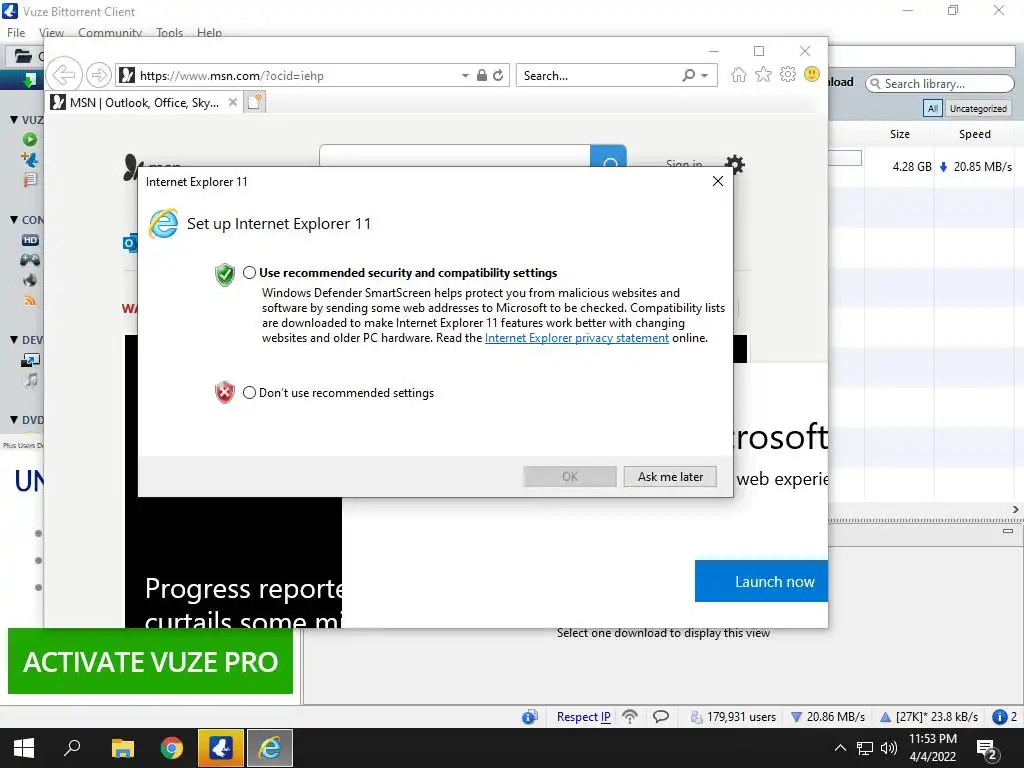
Task: Click the Windows Start button
Action: coord(24,748)
